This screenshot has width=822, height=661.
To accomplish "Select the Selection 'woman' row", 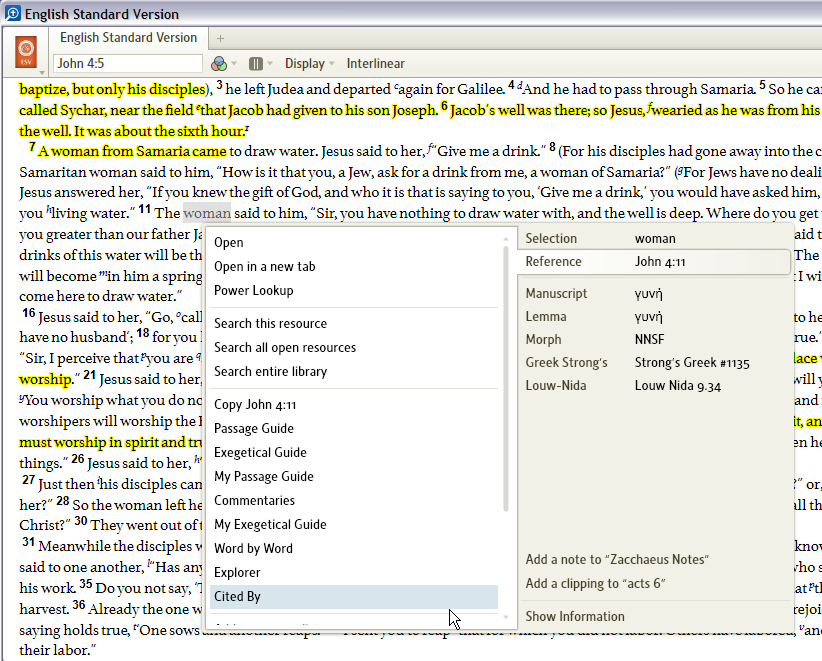I will (655, 239).
